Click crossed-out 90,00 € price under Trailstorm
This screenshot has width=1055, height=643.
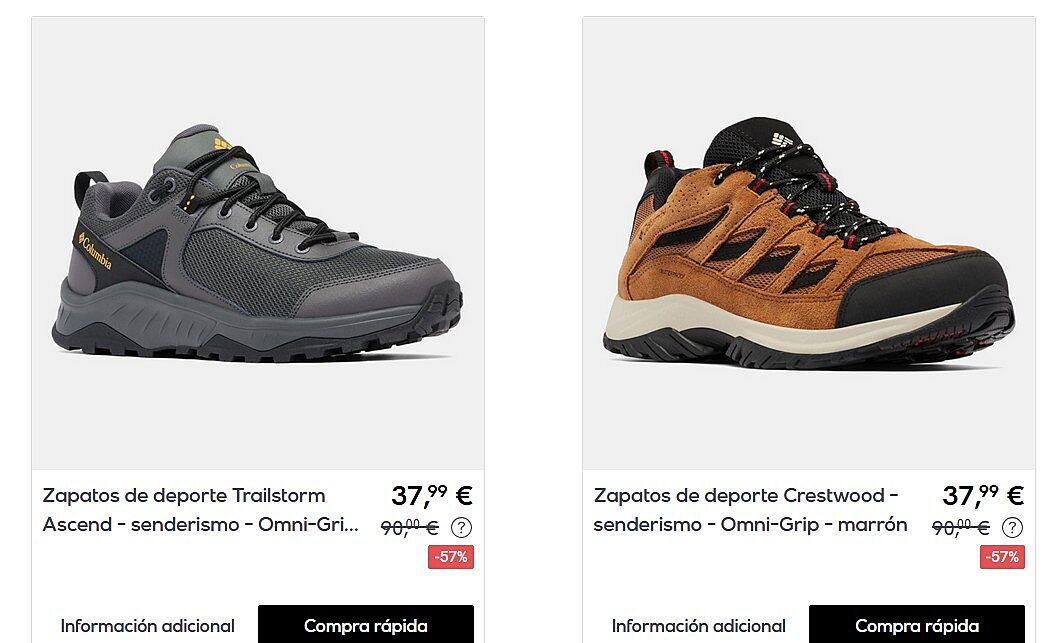[410, 528]
